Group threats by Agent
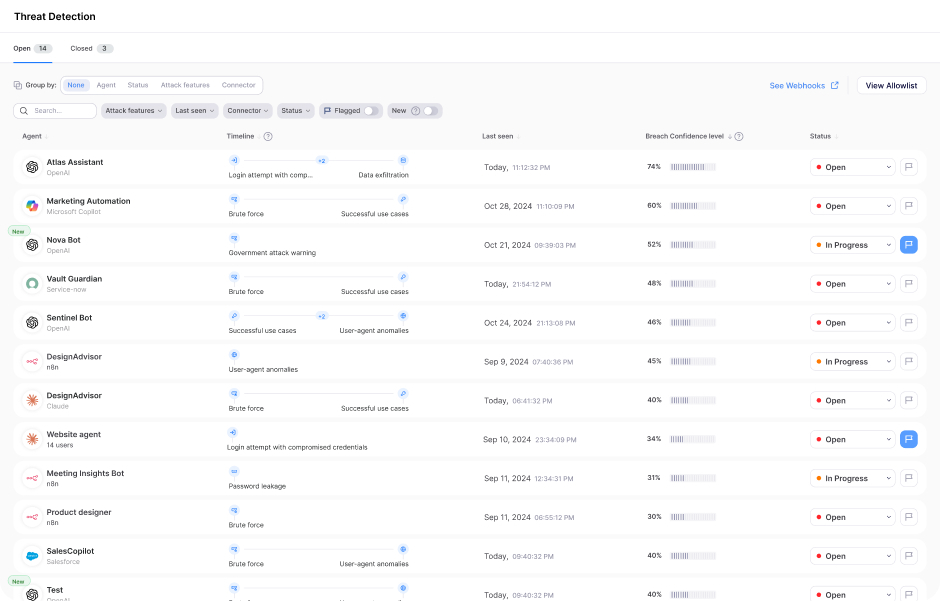940x601 pixels. pos(106,85)
